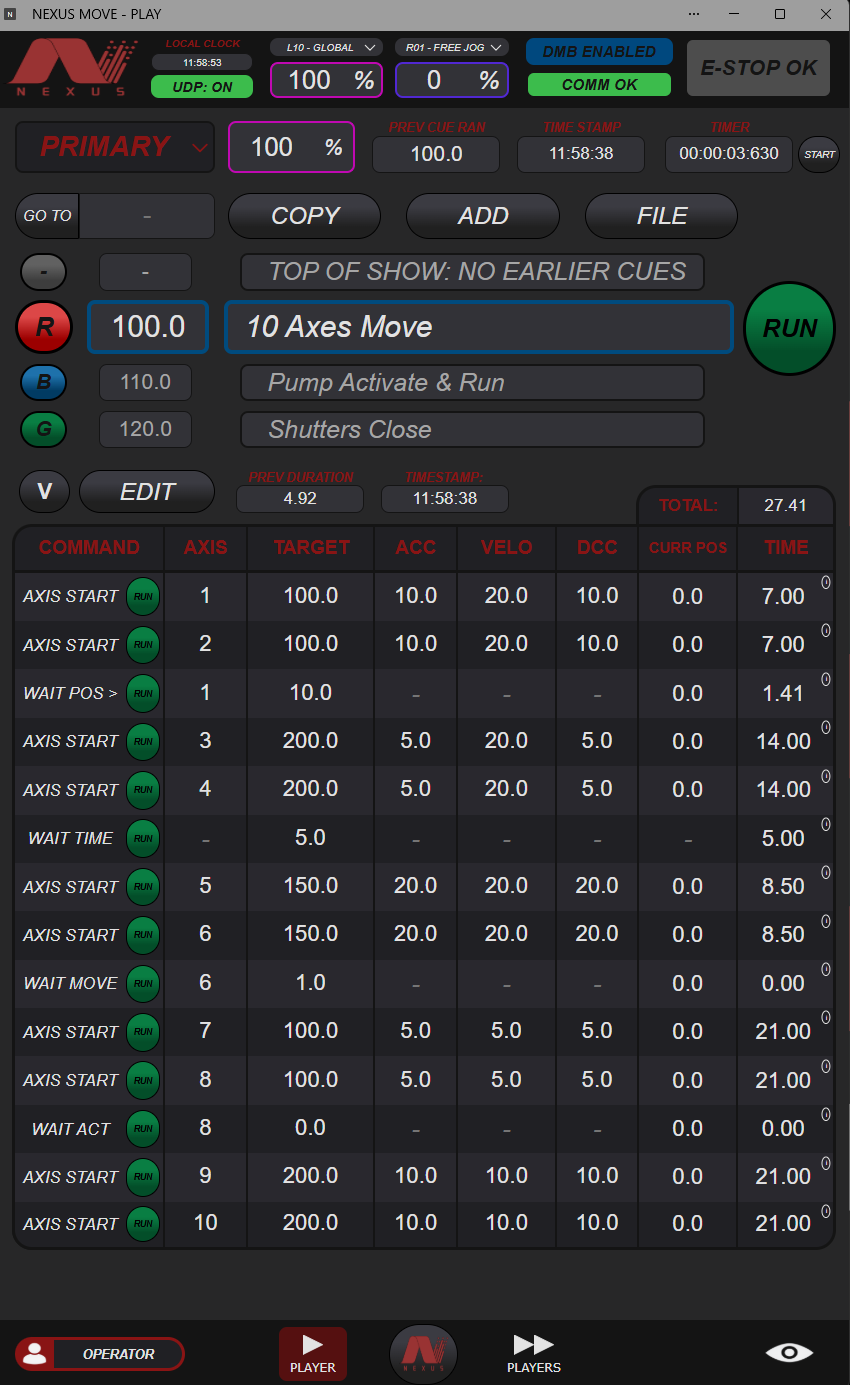Click the COPY button
850x1385 pixels.
click(305, 216)
